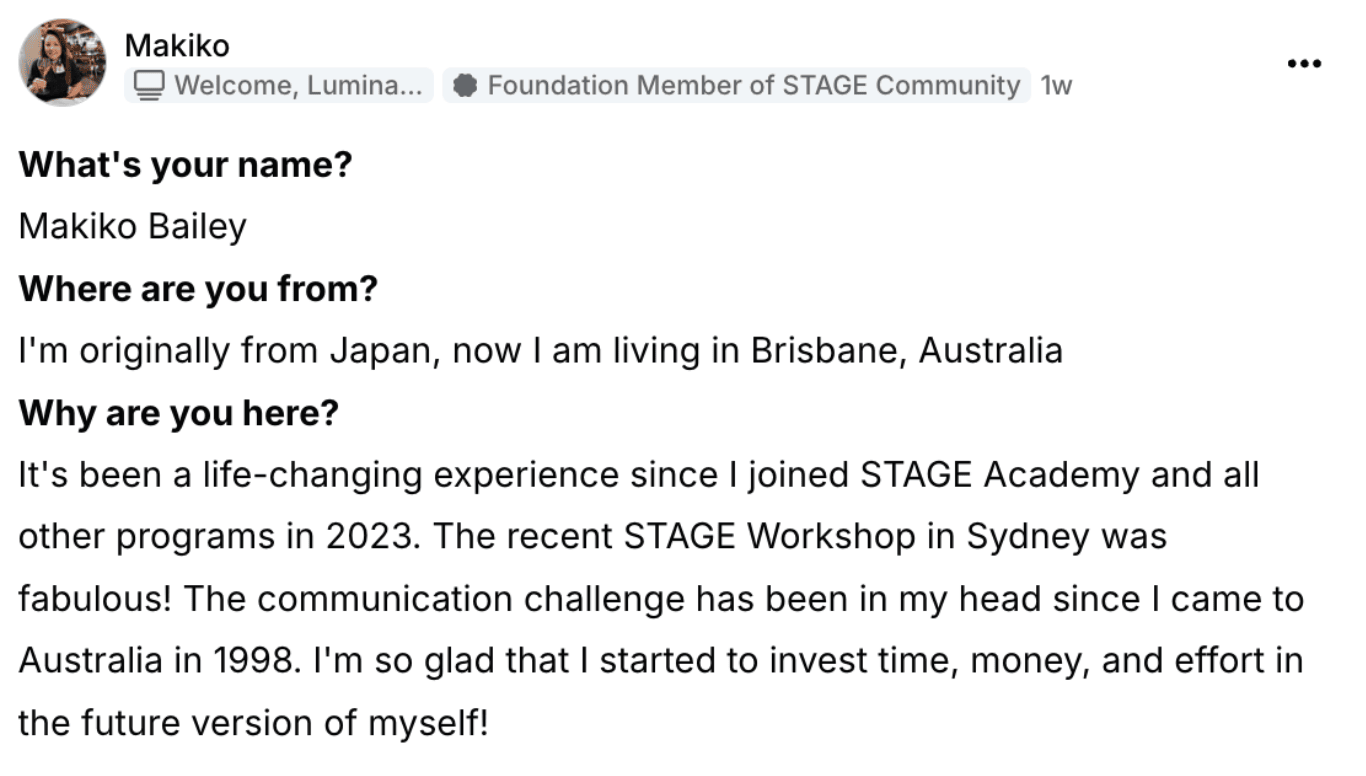The width and height of the screenshot is (1366, 776).
Task: Click the "Where are you from?" heading
Action: pos(198,289)
